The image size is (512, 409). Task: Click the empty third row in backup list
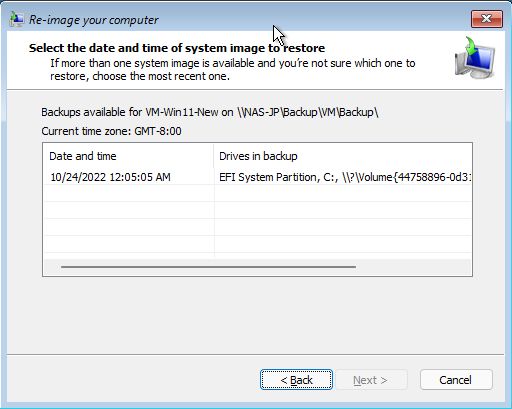pyautogui.click(x=257, y=210)
